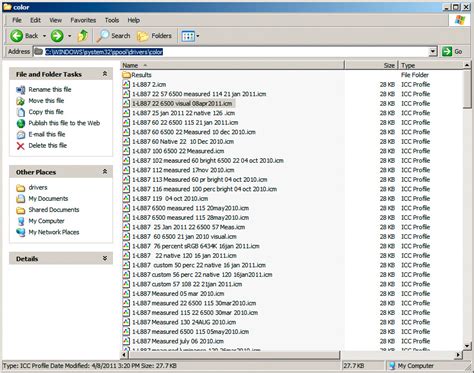Viewport: 474px width, 373px height.
Task: Open My Computer in Other Places
Action: 46,221
